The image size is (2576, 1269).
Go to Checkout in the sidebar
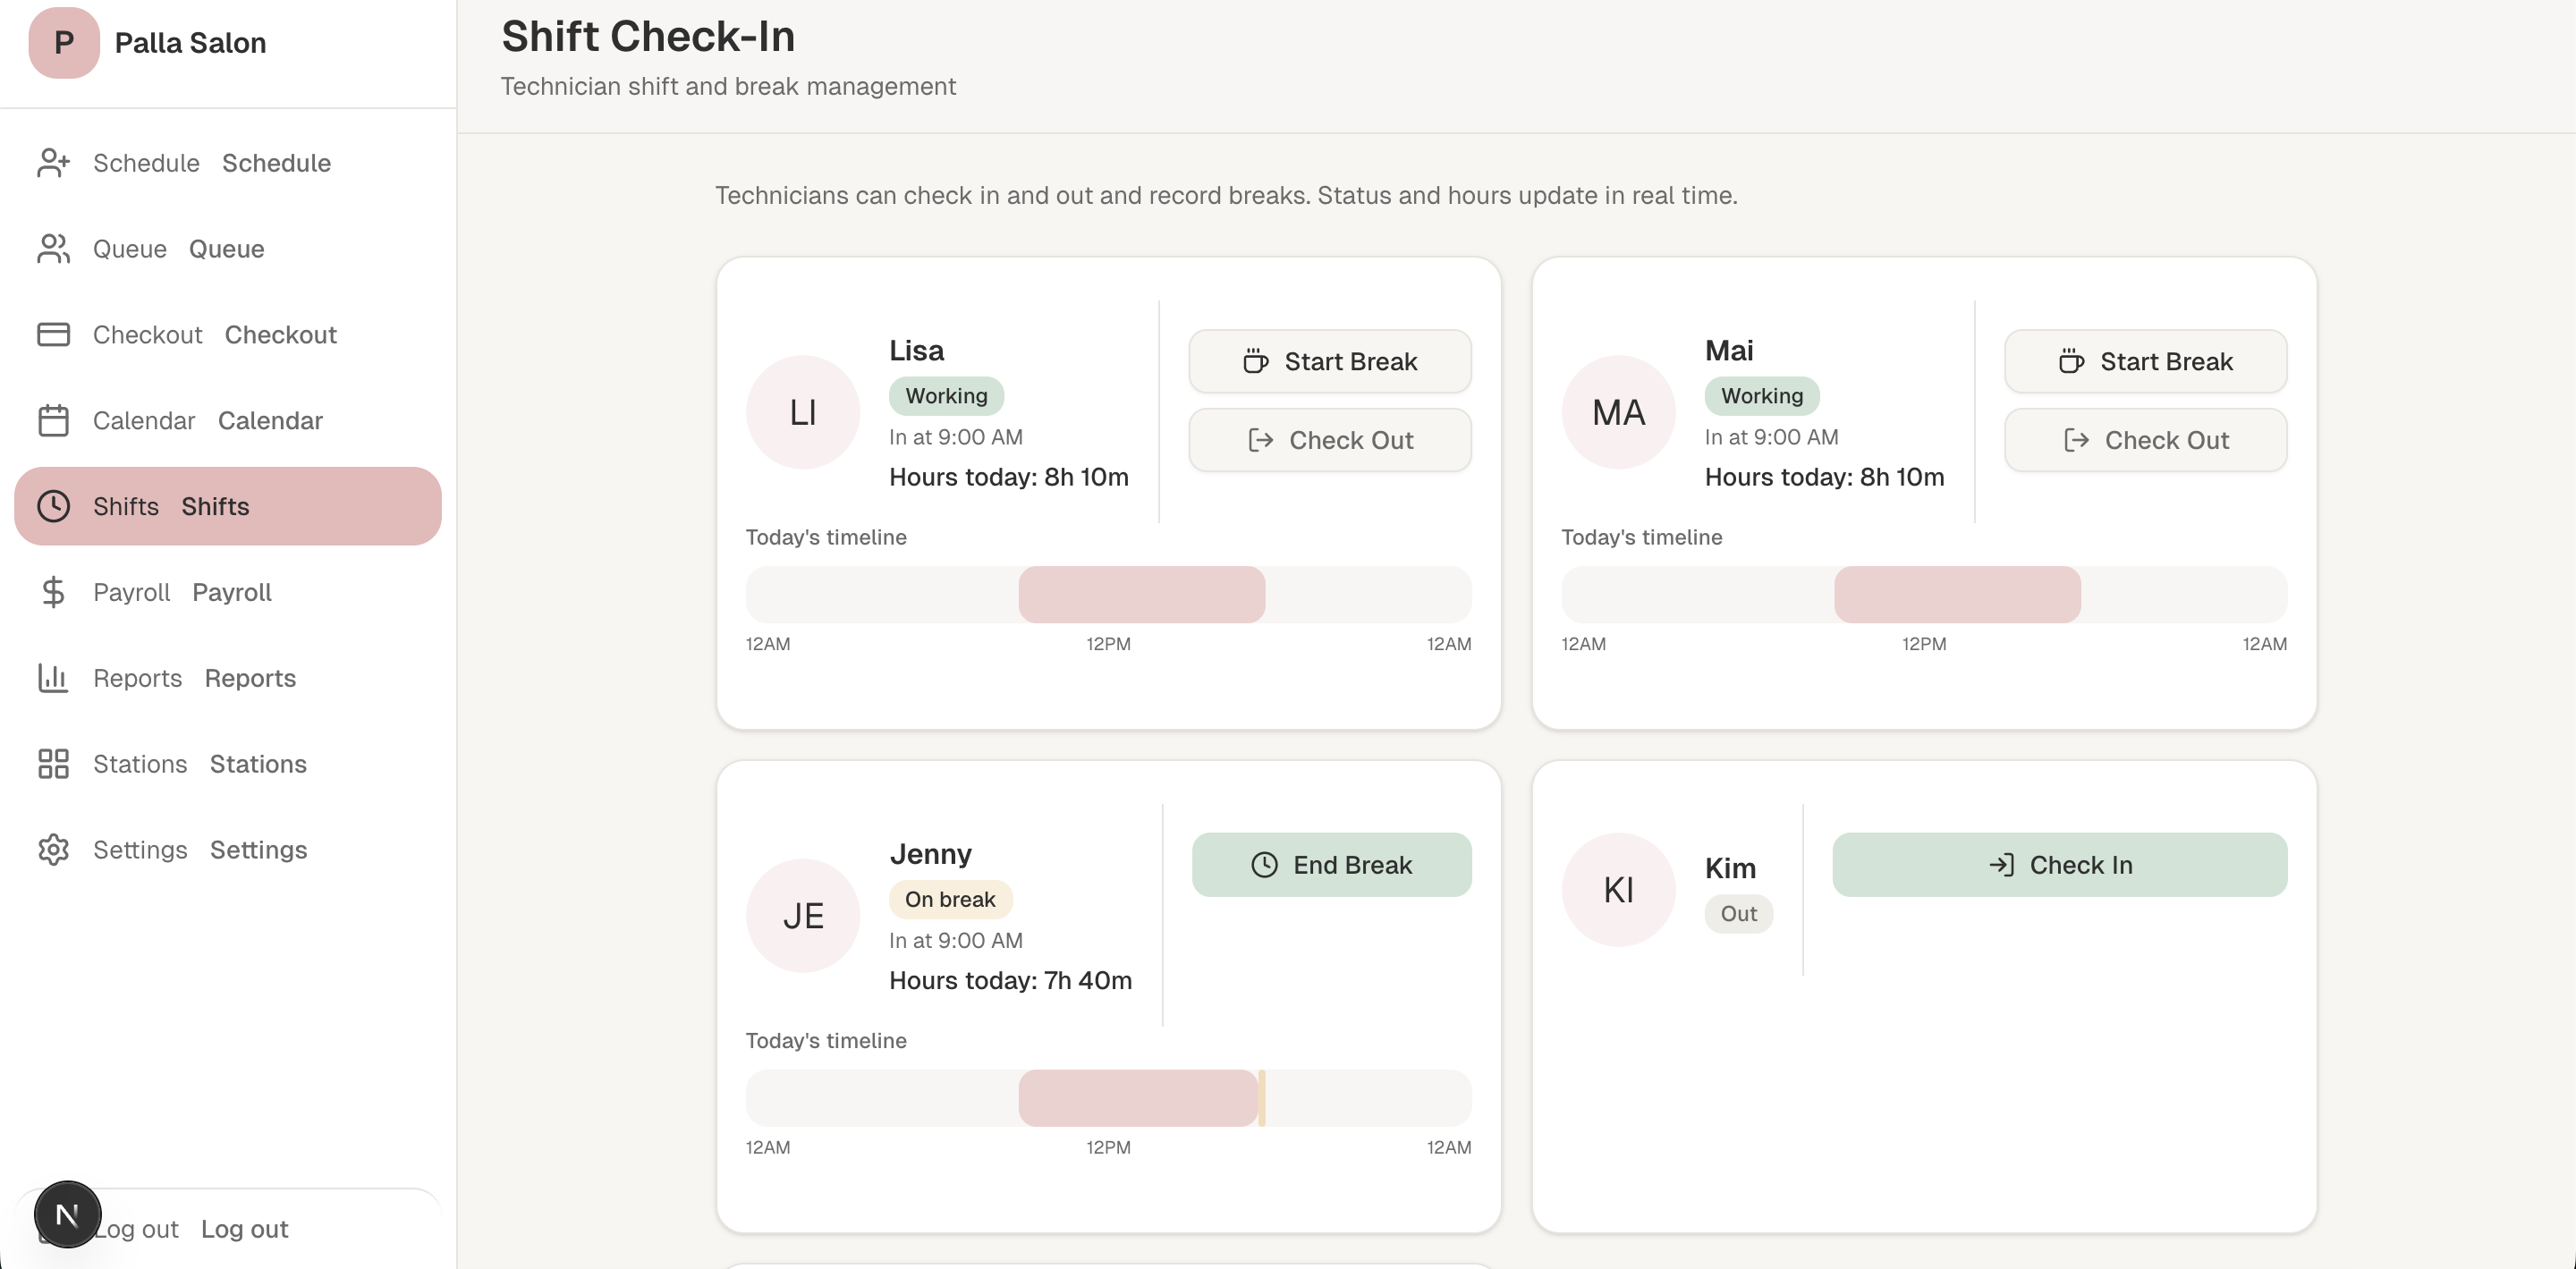pos(228,335)
